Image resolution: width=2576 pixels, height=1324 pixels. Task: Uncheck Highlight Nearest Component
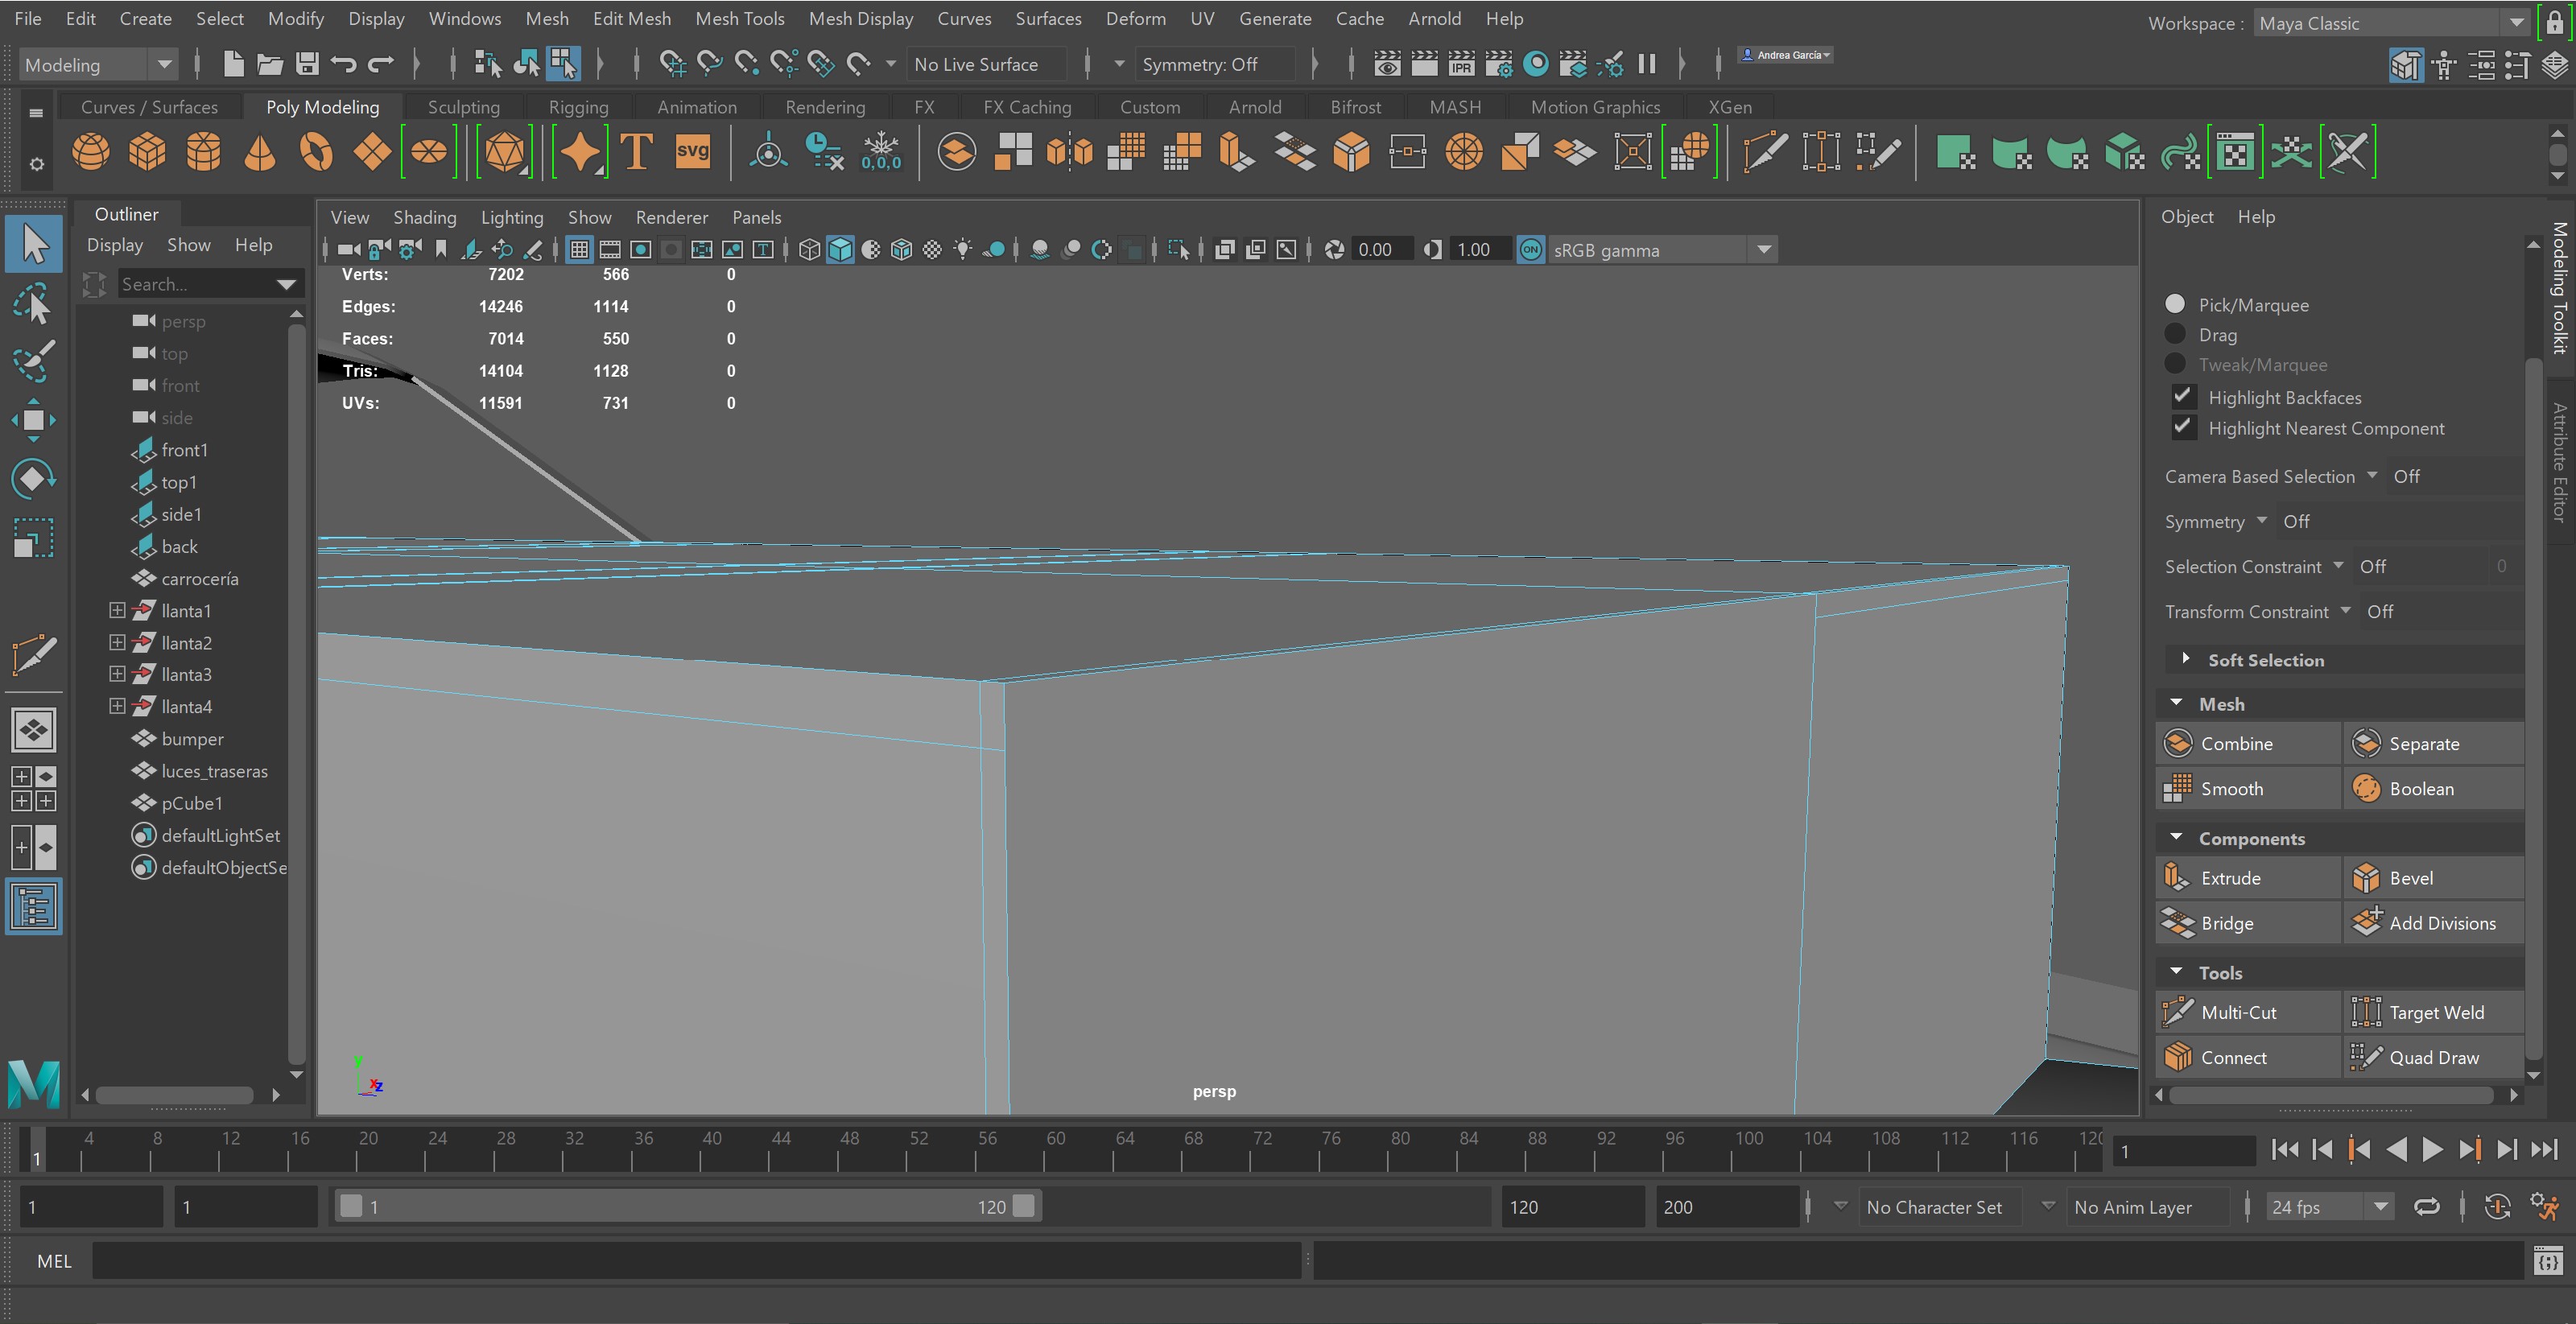(2182, 427)
